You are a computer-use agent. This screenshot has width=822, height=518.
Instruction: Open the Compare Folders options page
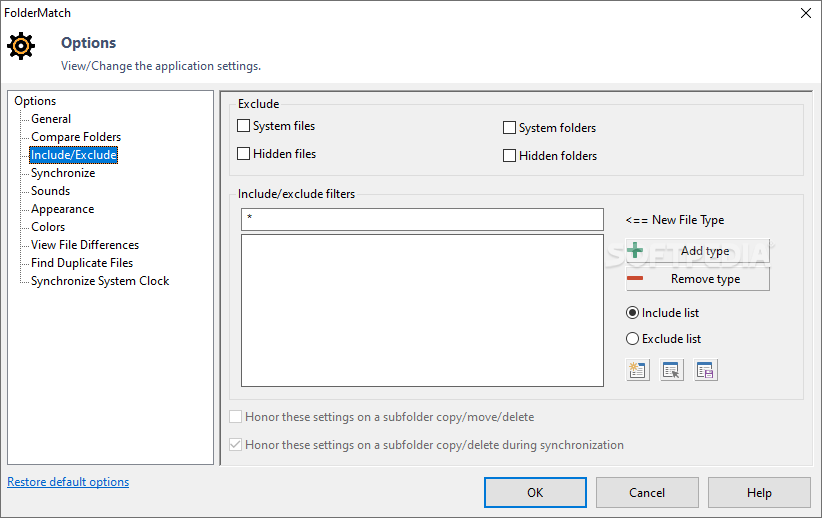point(76,137)
